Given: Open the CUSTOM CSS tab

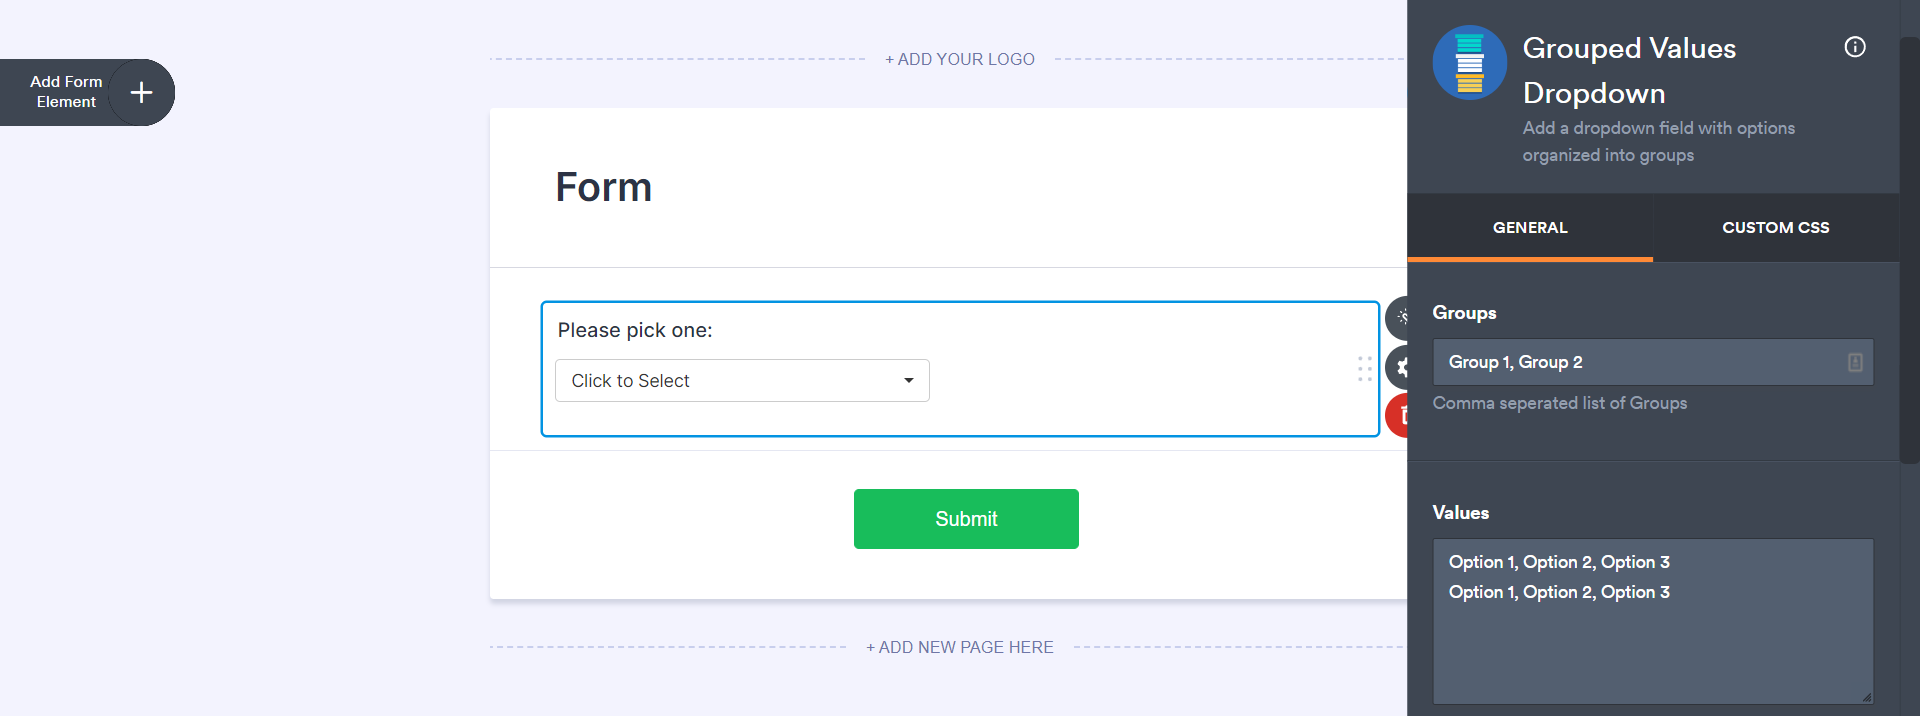Looking at the screenshot, I should (x=1775, y=228).
